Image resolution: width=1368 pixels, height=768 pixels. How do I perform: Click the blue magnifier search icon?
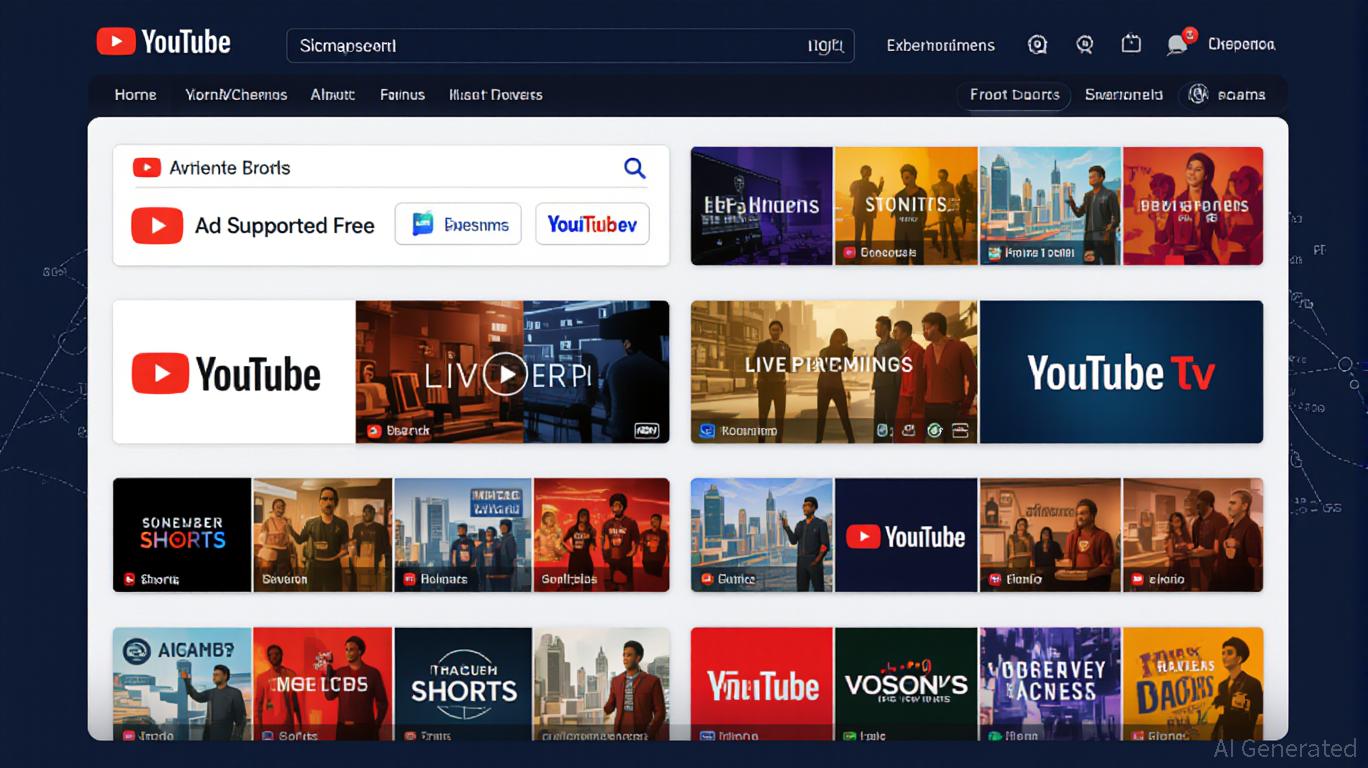(634, 168)
